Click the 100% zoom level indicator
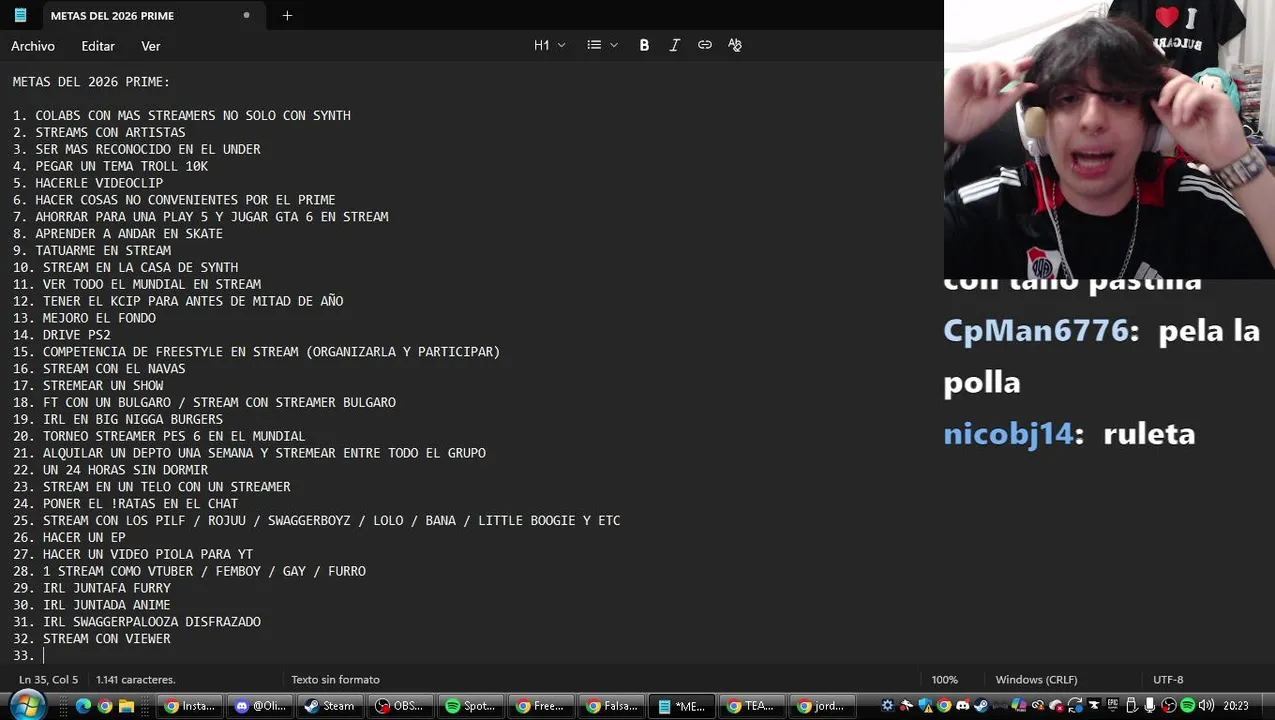Viewport: 1275px width, 720px height. pos(945,680)
